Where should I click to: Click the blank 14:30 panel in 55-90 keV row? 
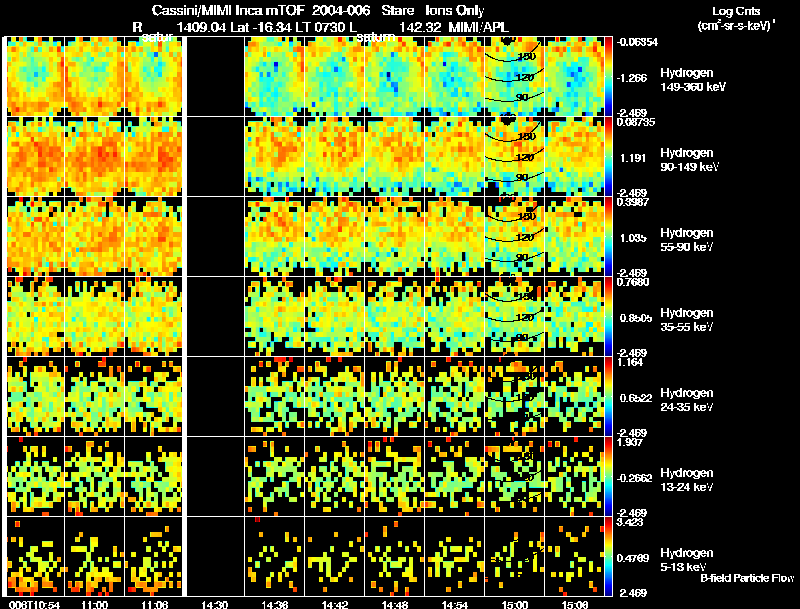(215, 236)
